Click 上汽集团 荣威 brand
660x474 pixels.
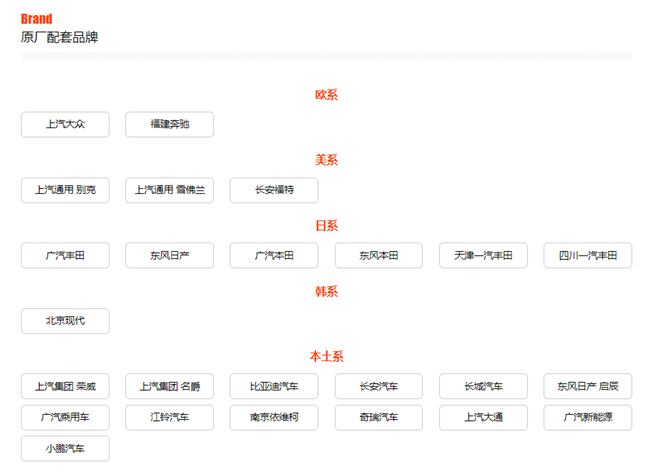pos(65,386)
